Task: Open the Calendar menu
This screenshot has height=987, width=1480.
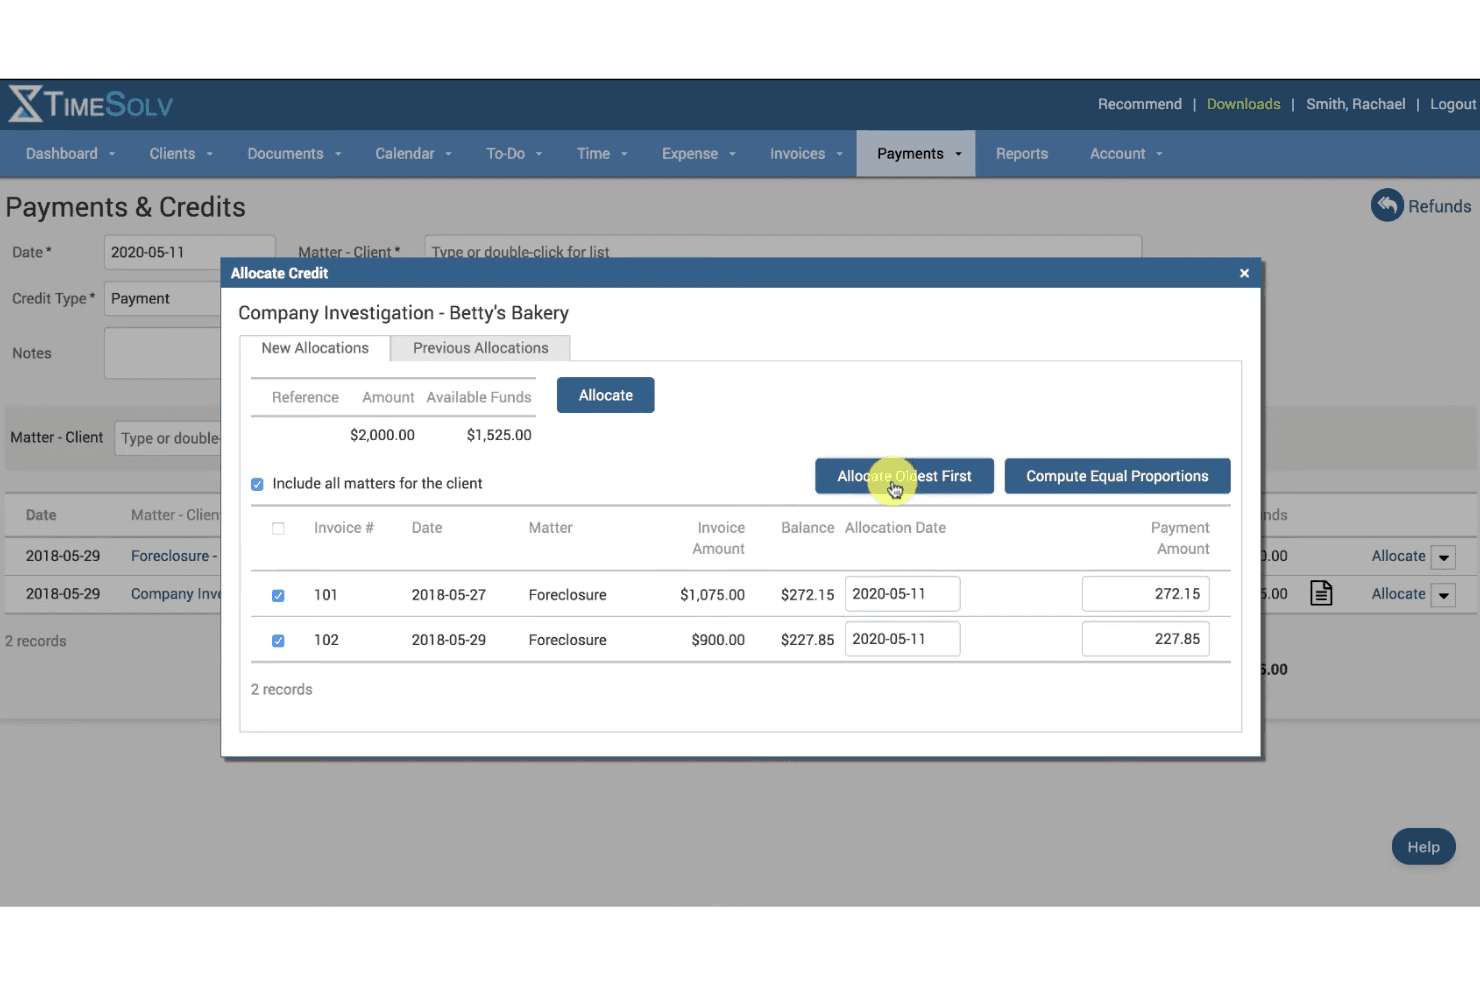Action: (x=413, y=154)
